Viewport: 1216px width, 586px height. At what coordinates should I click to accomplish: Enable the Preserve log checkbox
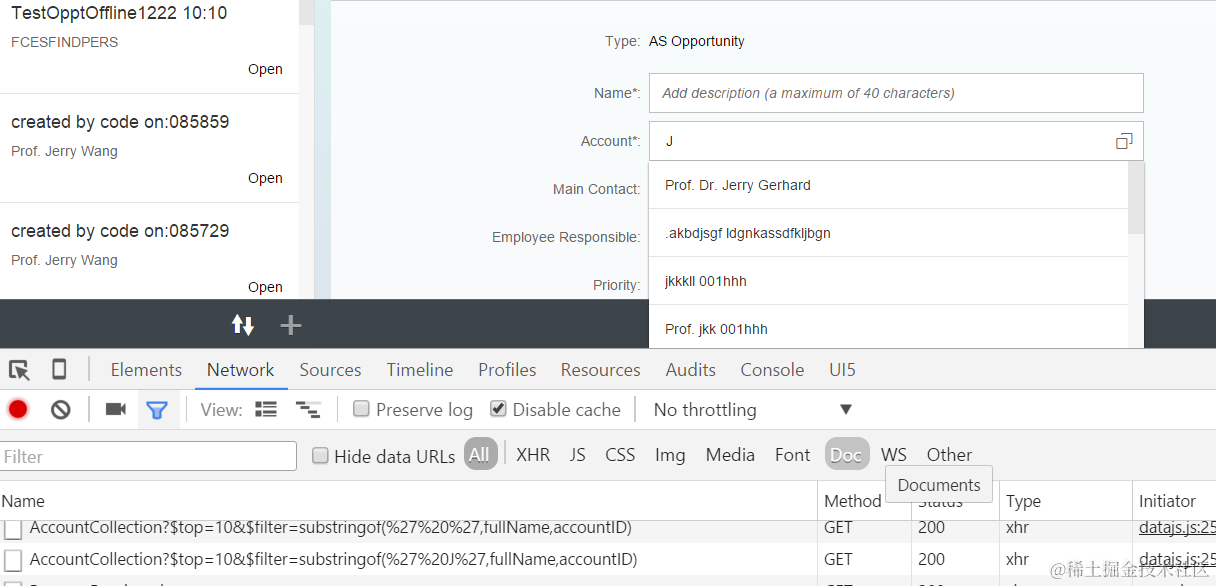(362, 409)
